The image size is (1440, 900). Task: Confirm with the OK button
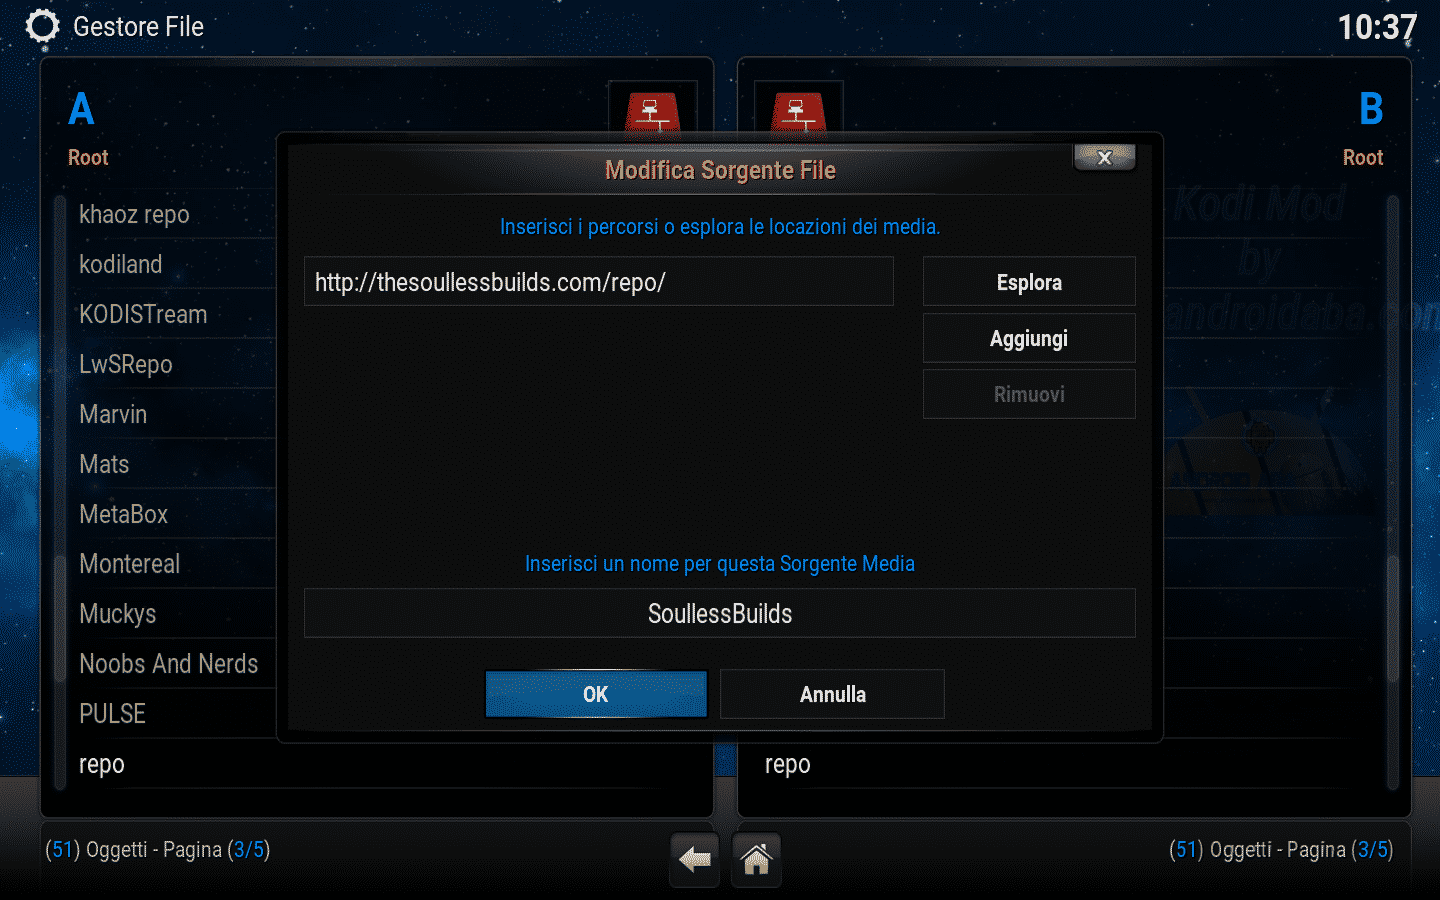point(596,694)
